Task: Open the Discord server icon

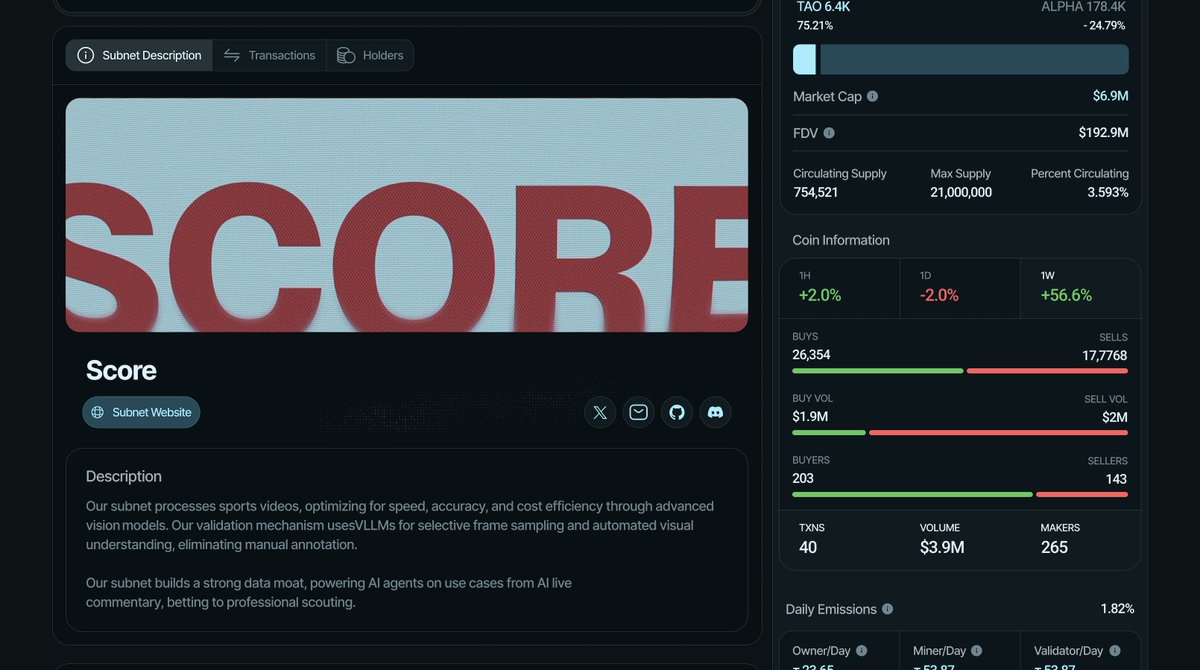Action: pos(715,412)
